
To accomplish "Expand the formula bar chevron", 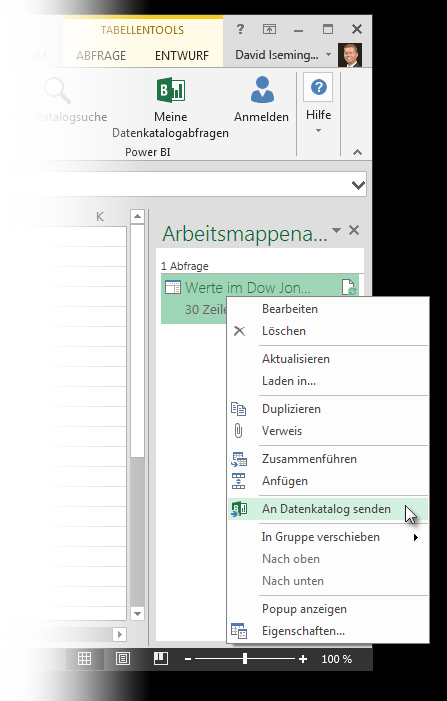I will [x=358, y=185].
